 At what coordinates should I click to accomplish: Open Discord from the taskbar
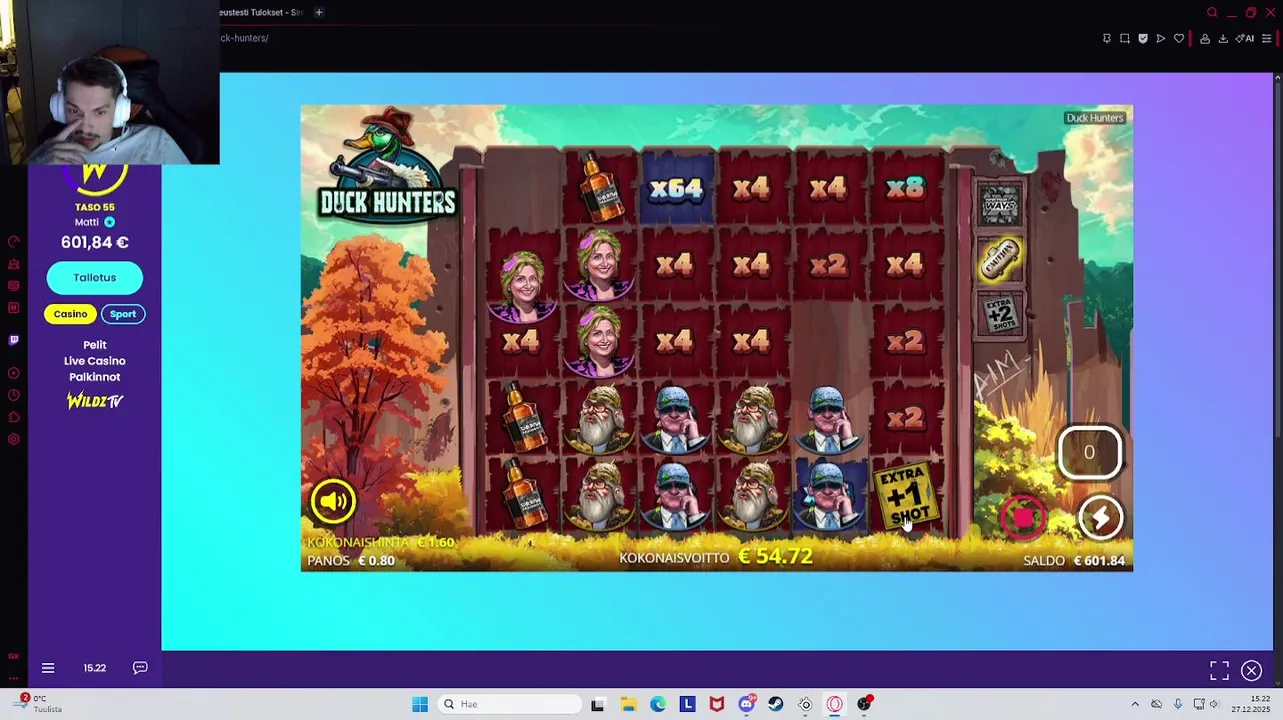(x=746, y=704)
